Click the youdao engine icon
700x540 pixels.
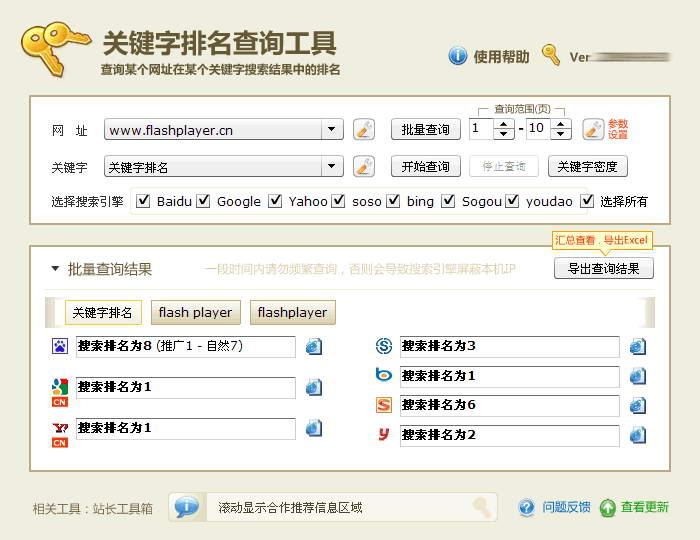click(x=383, y=434)
